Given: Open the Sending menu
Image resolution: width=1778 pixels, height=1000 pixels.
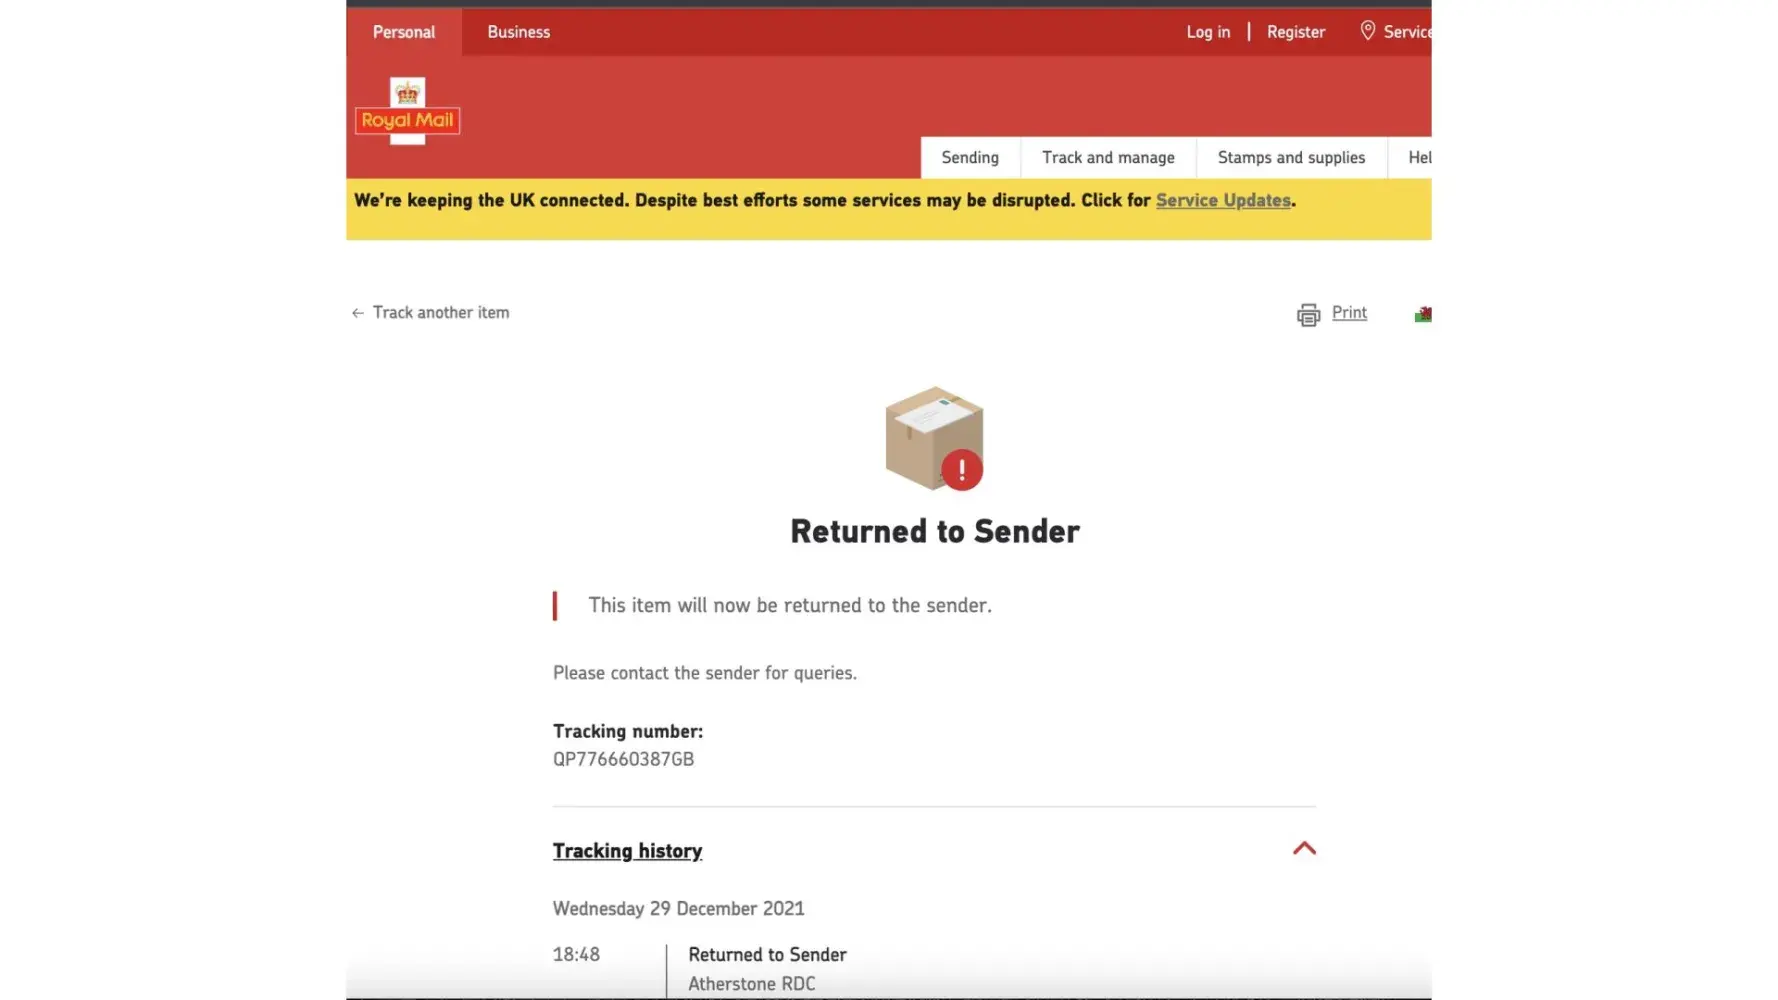Looking at the screenshot, I should pyautogui.click(x=970, y=158).
